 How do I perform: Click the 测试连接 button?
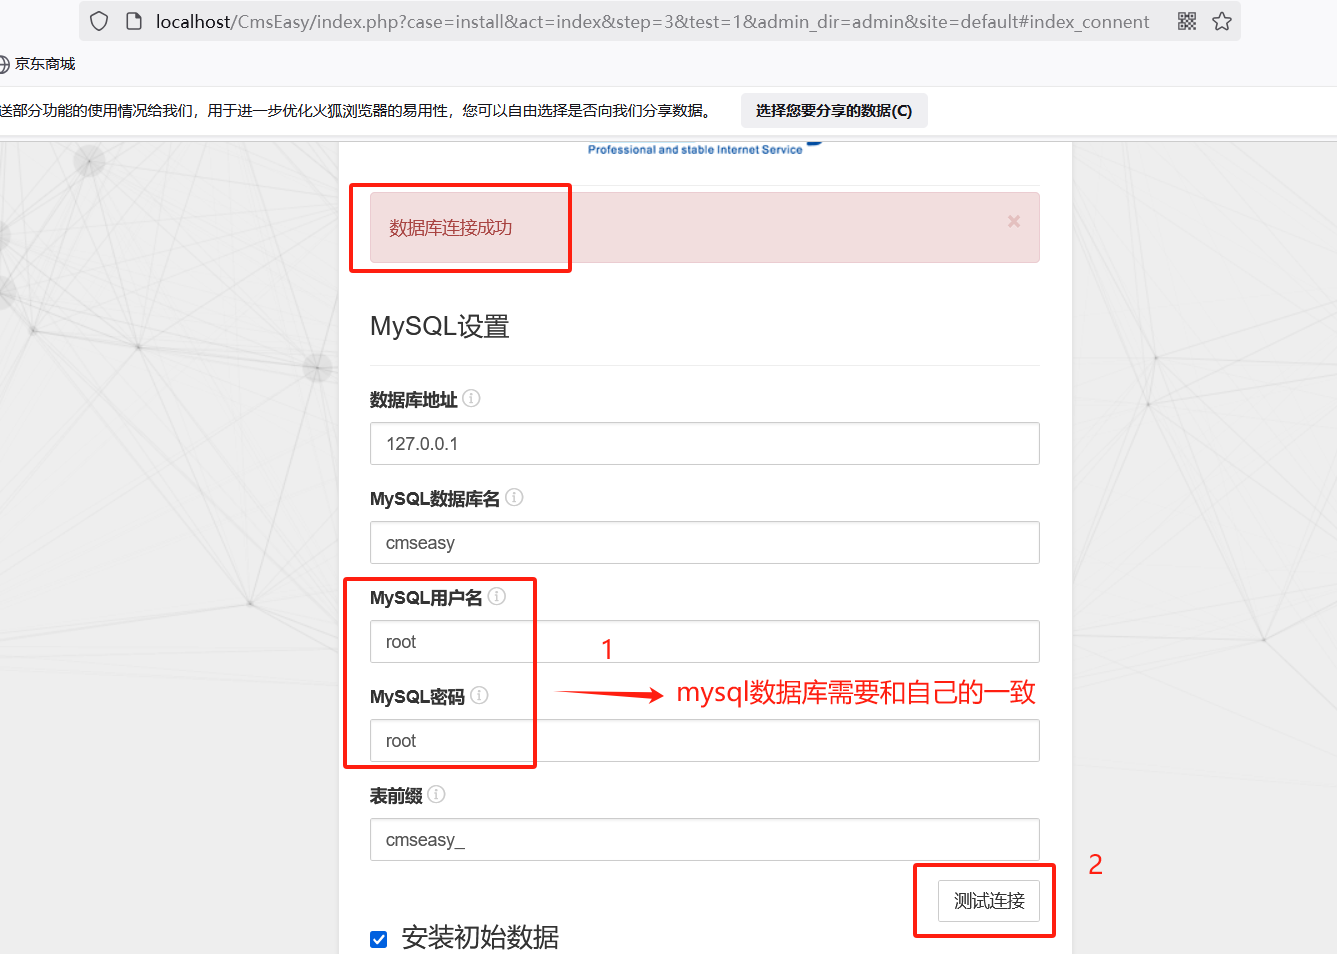pos(989,901)
